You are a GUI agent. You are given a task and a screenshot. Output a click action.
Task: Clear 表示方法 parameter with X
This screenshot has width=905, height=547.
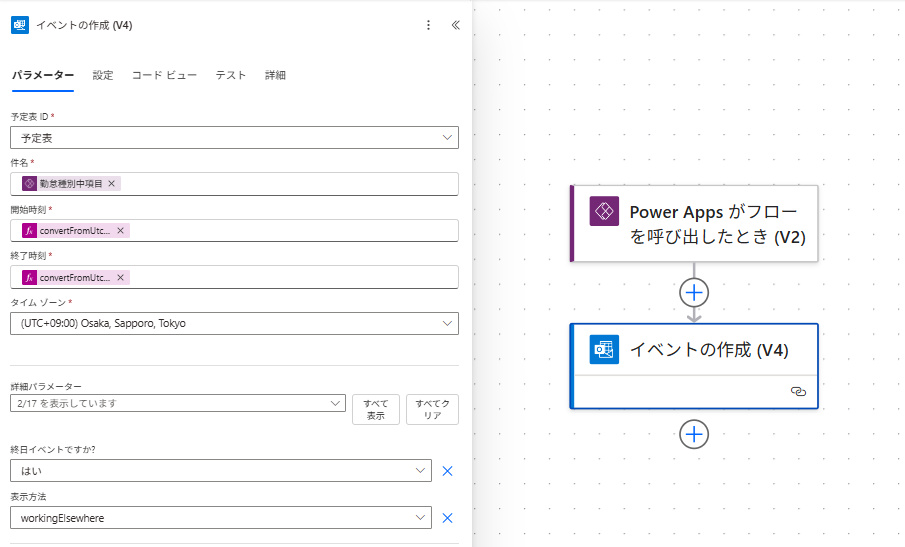447,518
